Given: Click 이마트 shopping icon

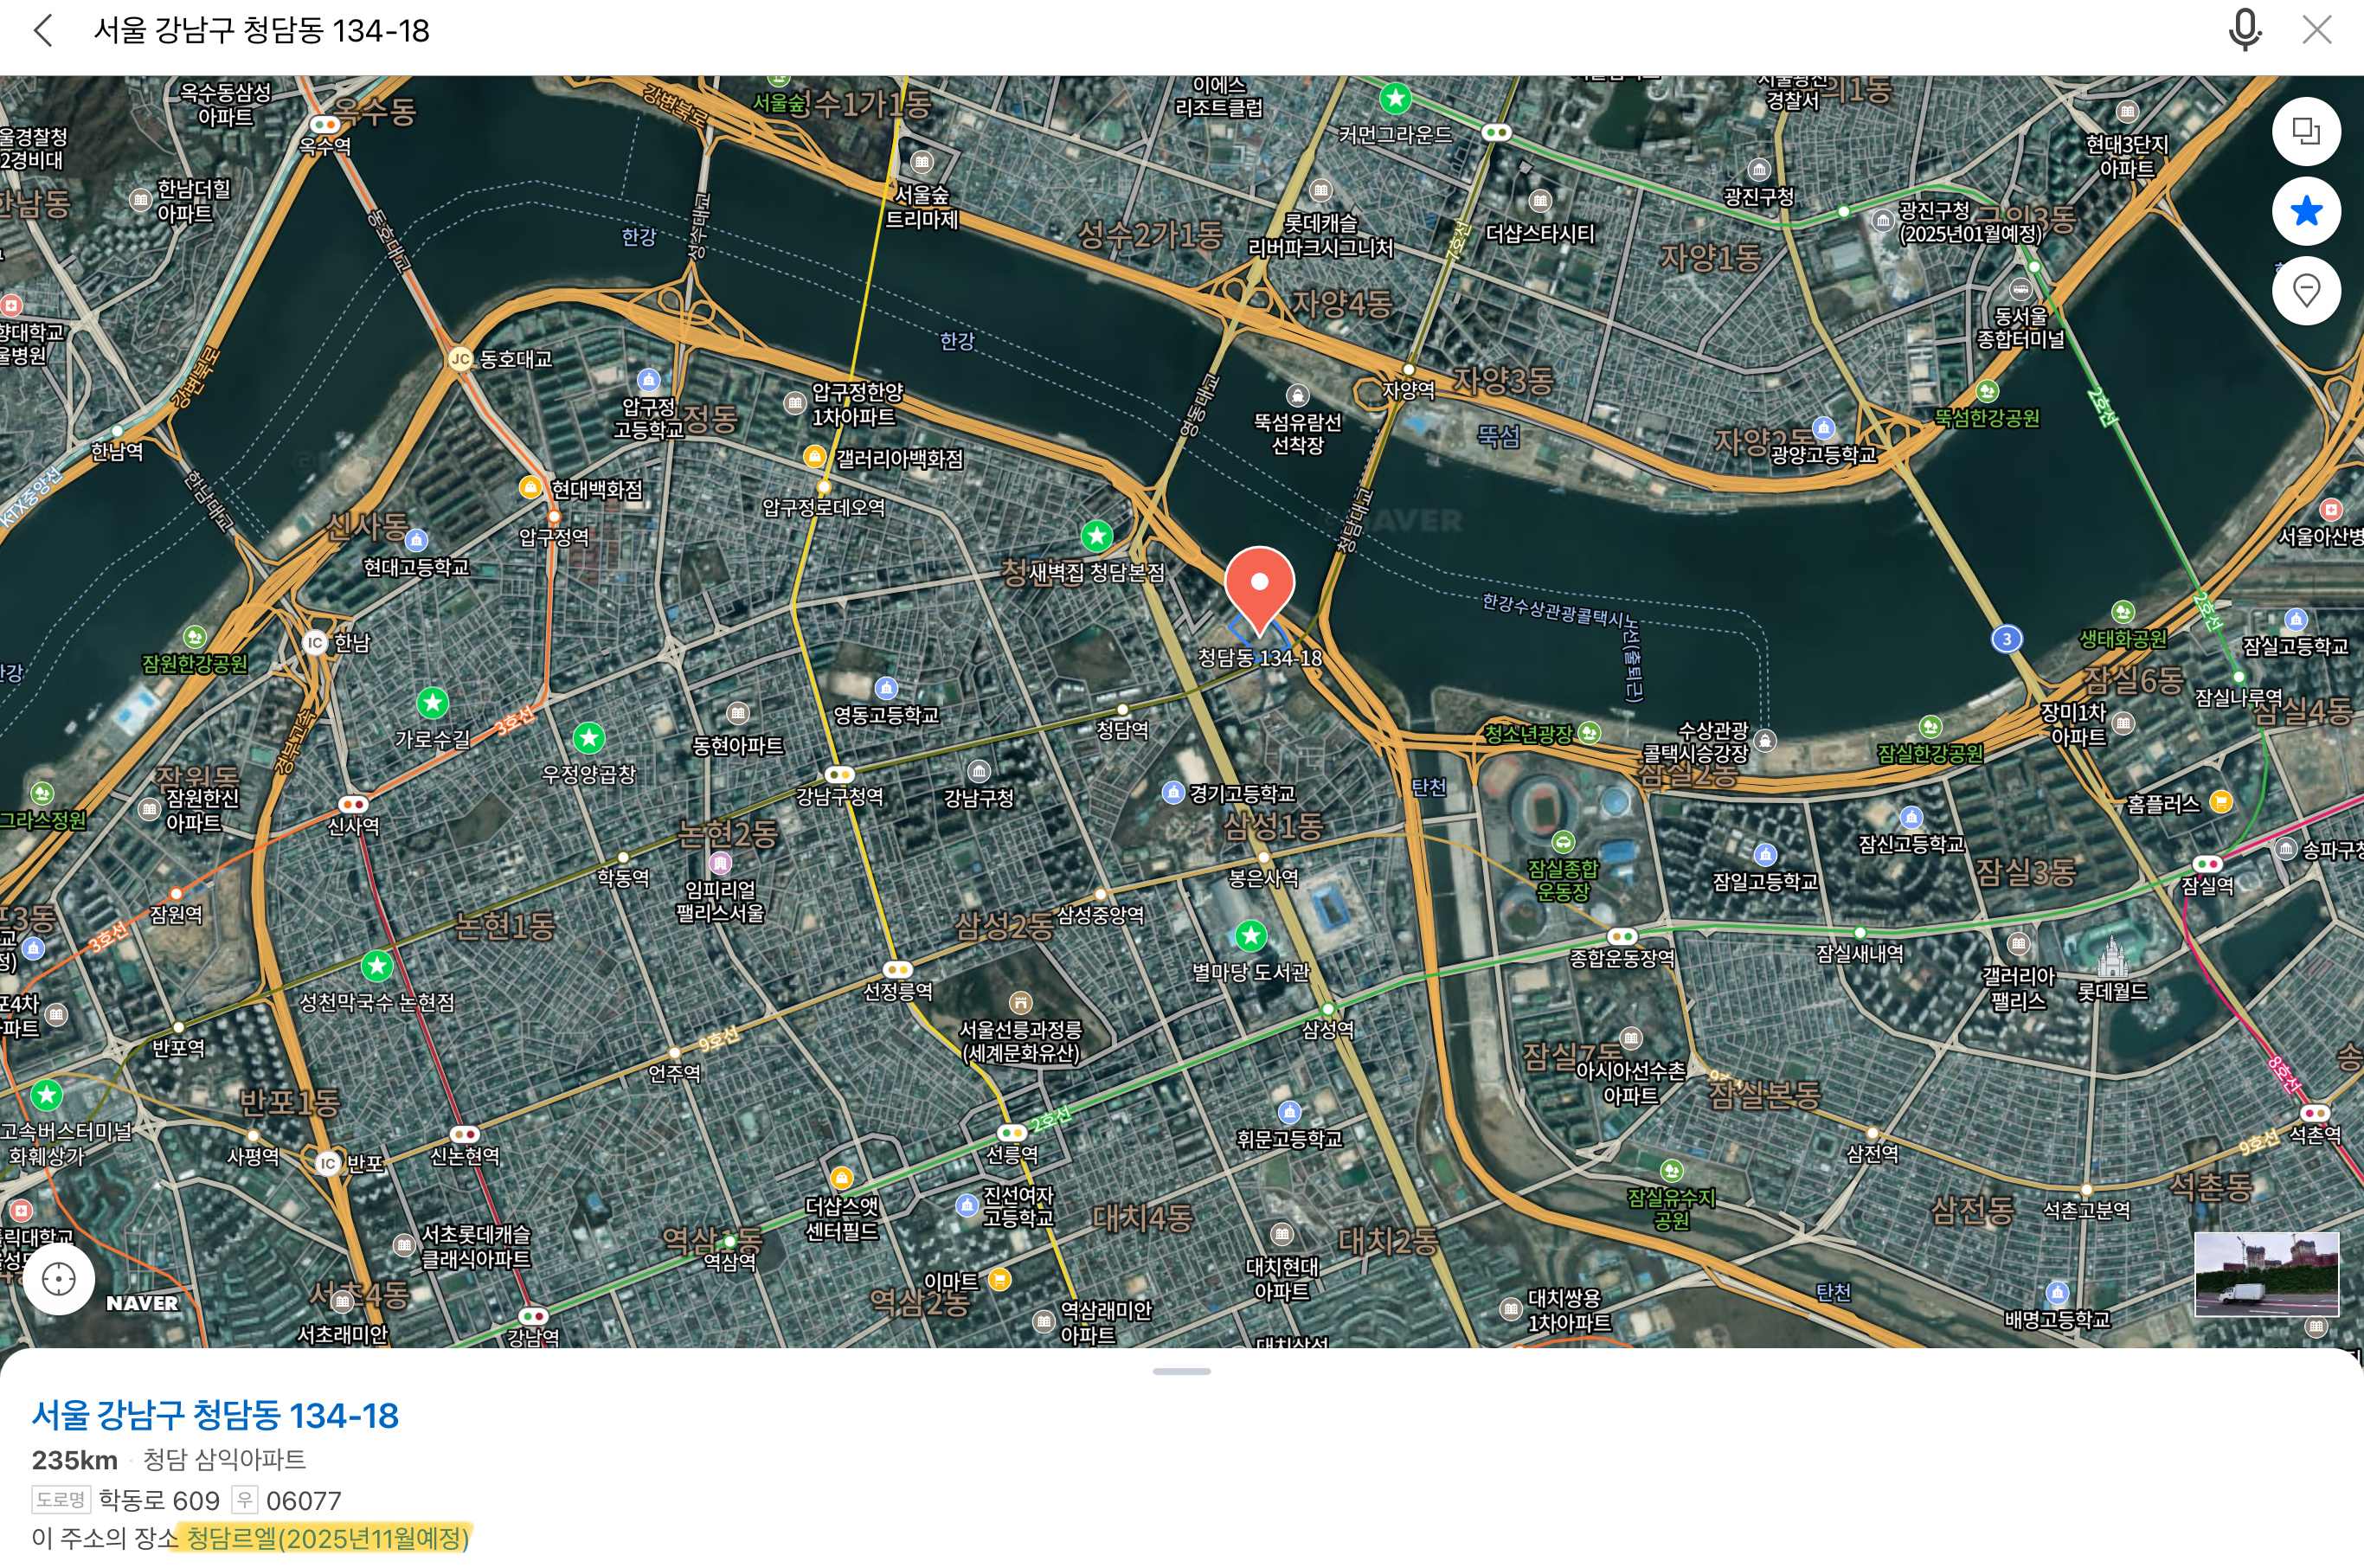Looking at the screenshot, I should point(999,1279).
